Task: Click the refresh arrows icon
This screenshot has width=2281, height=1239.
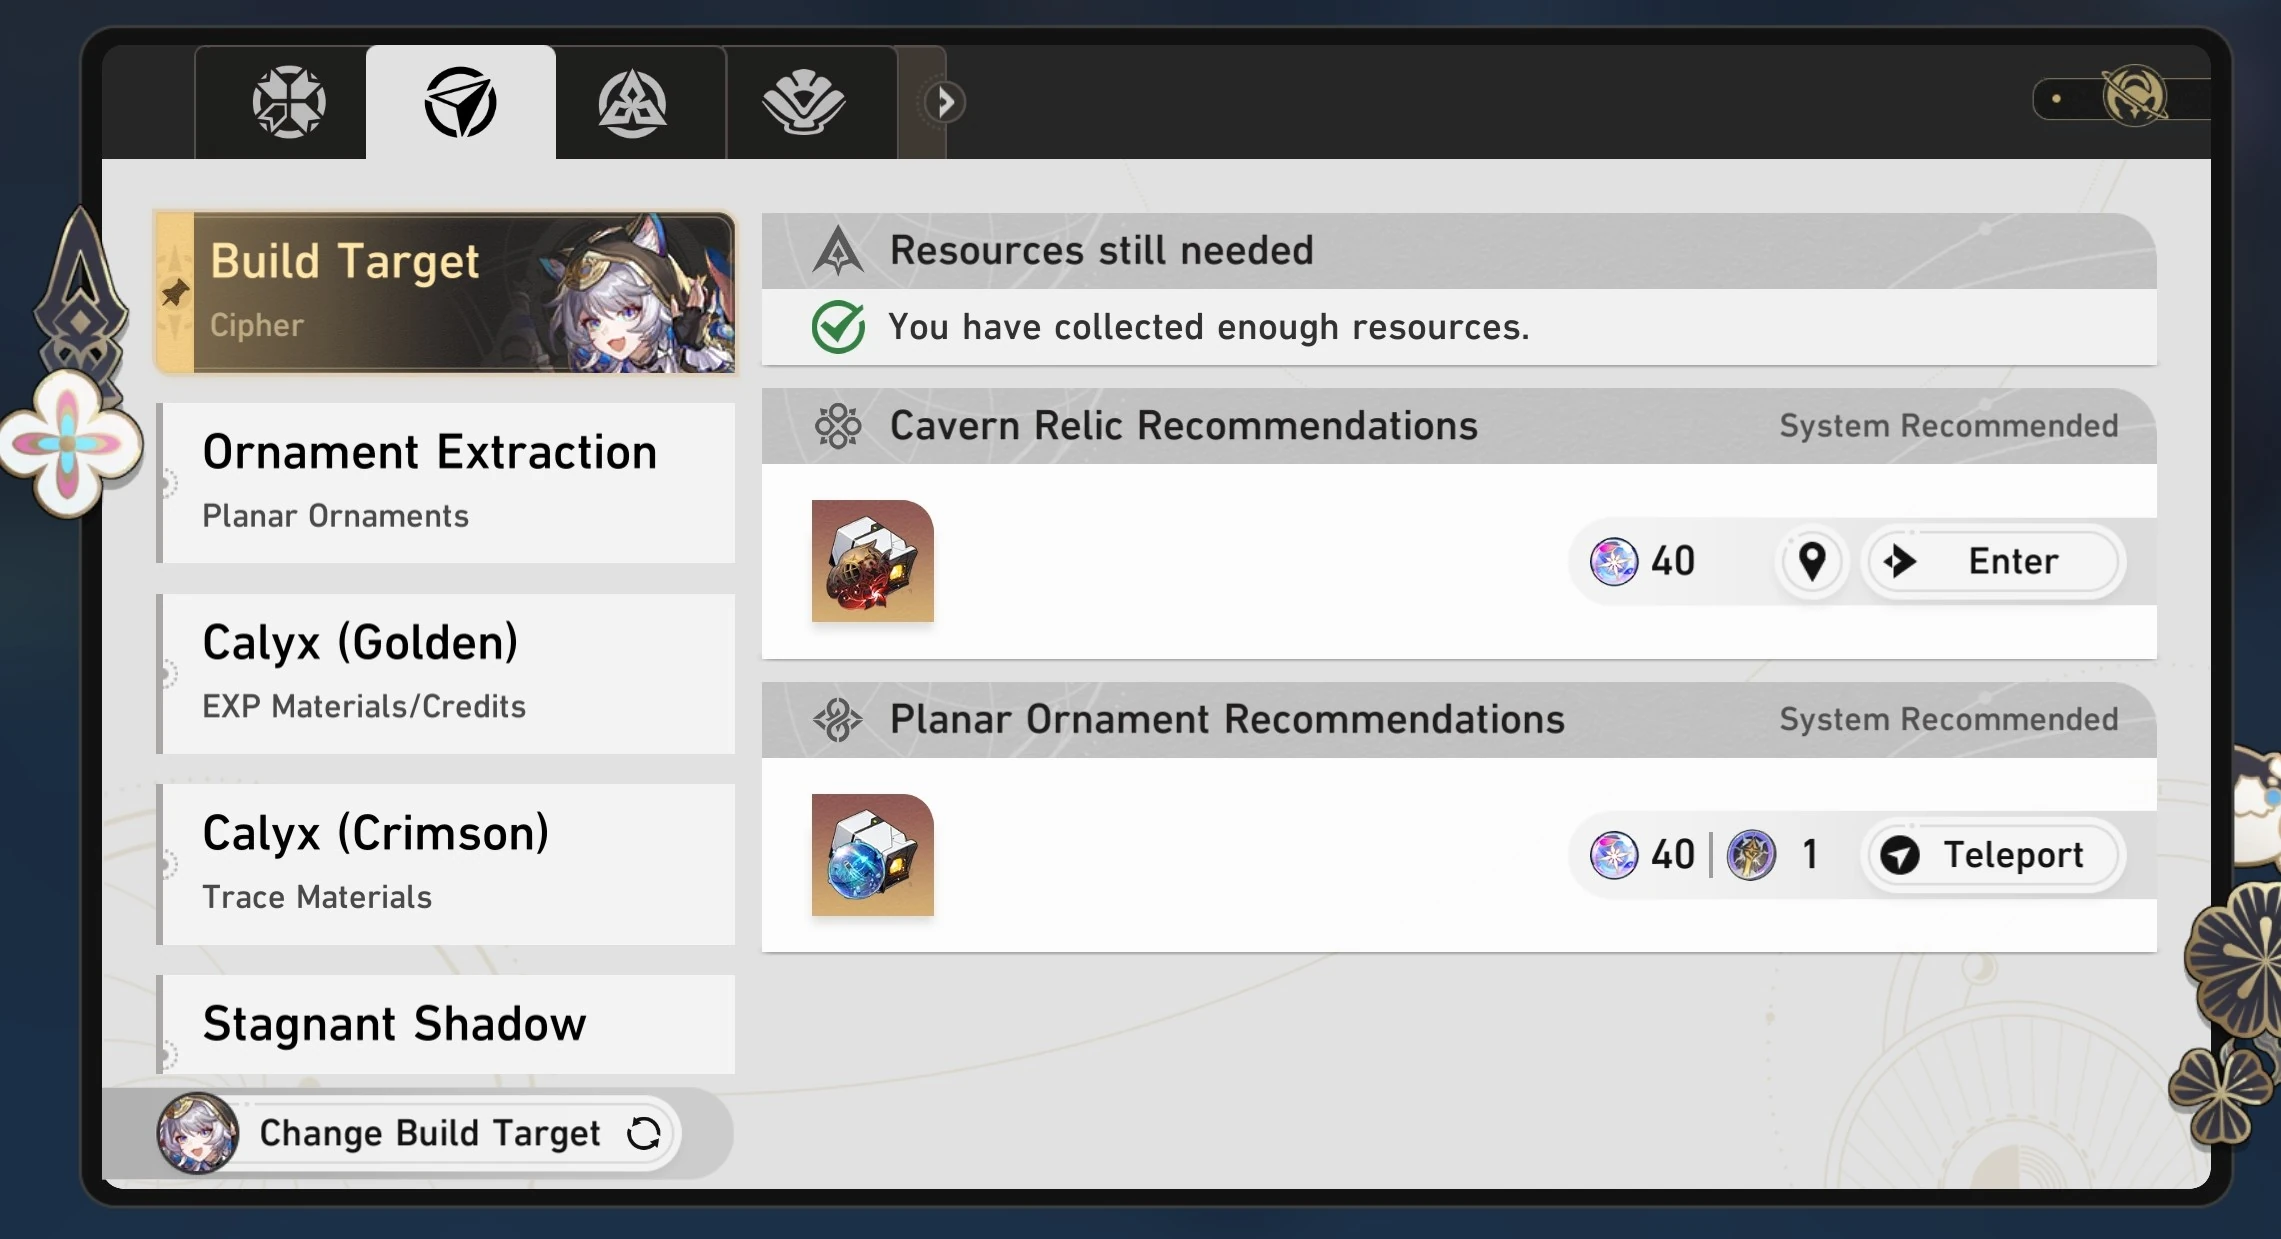Action: 643,1133
